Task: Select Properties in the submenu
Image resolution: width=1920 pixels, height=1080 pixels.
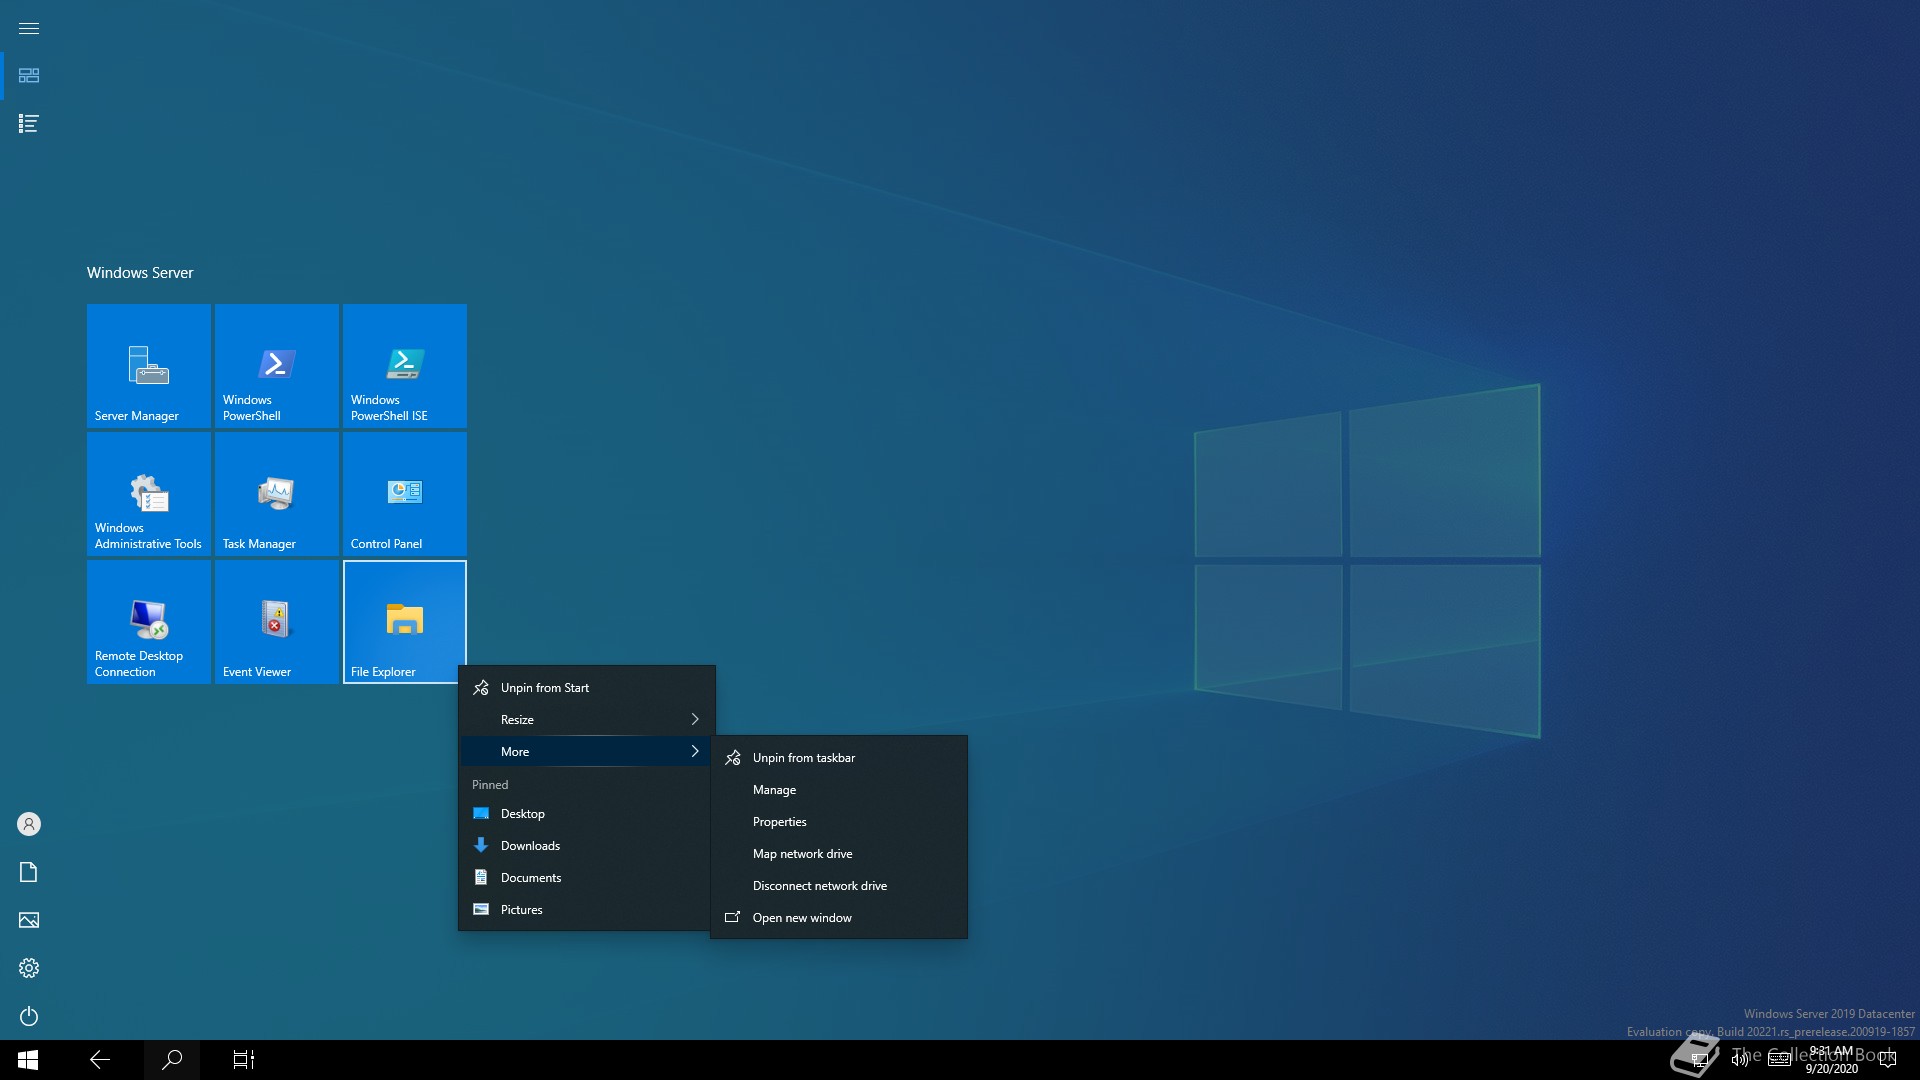Action: 839,822
